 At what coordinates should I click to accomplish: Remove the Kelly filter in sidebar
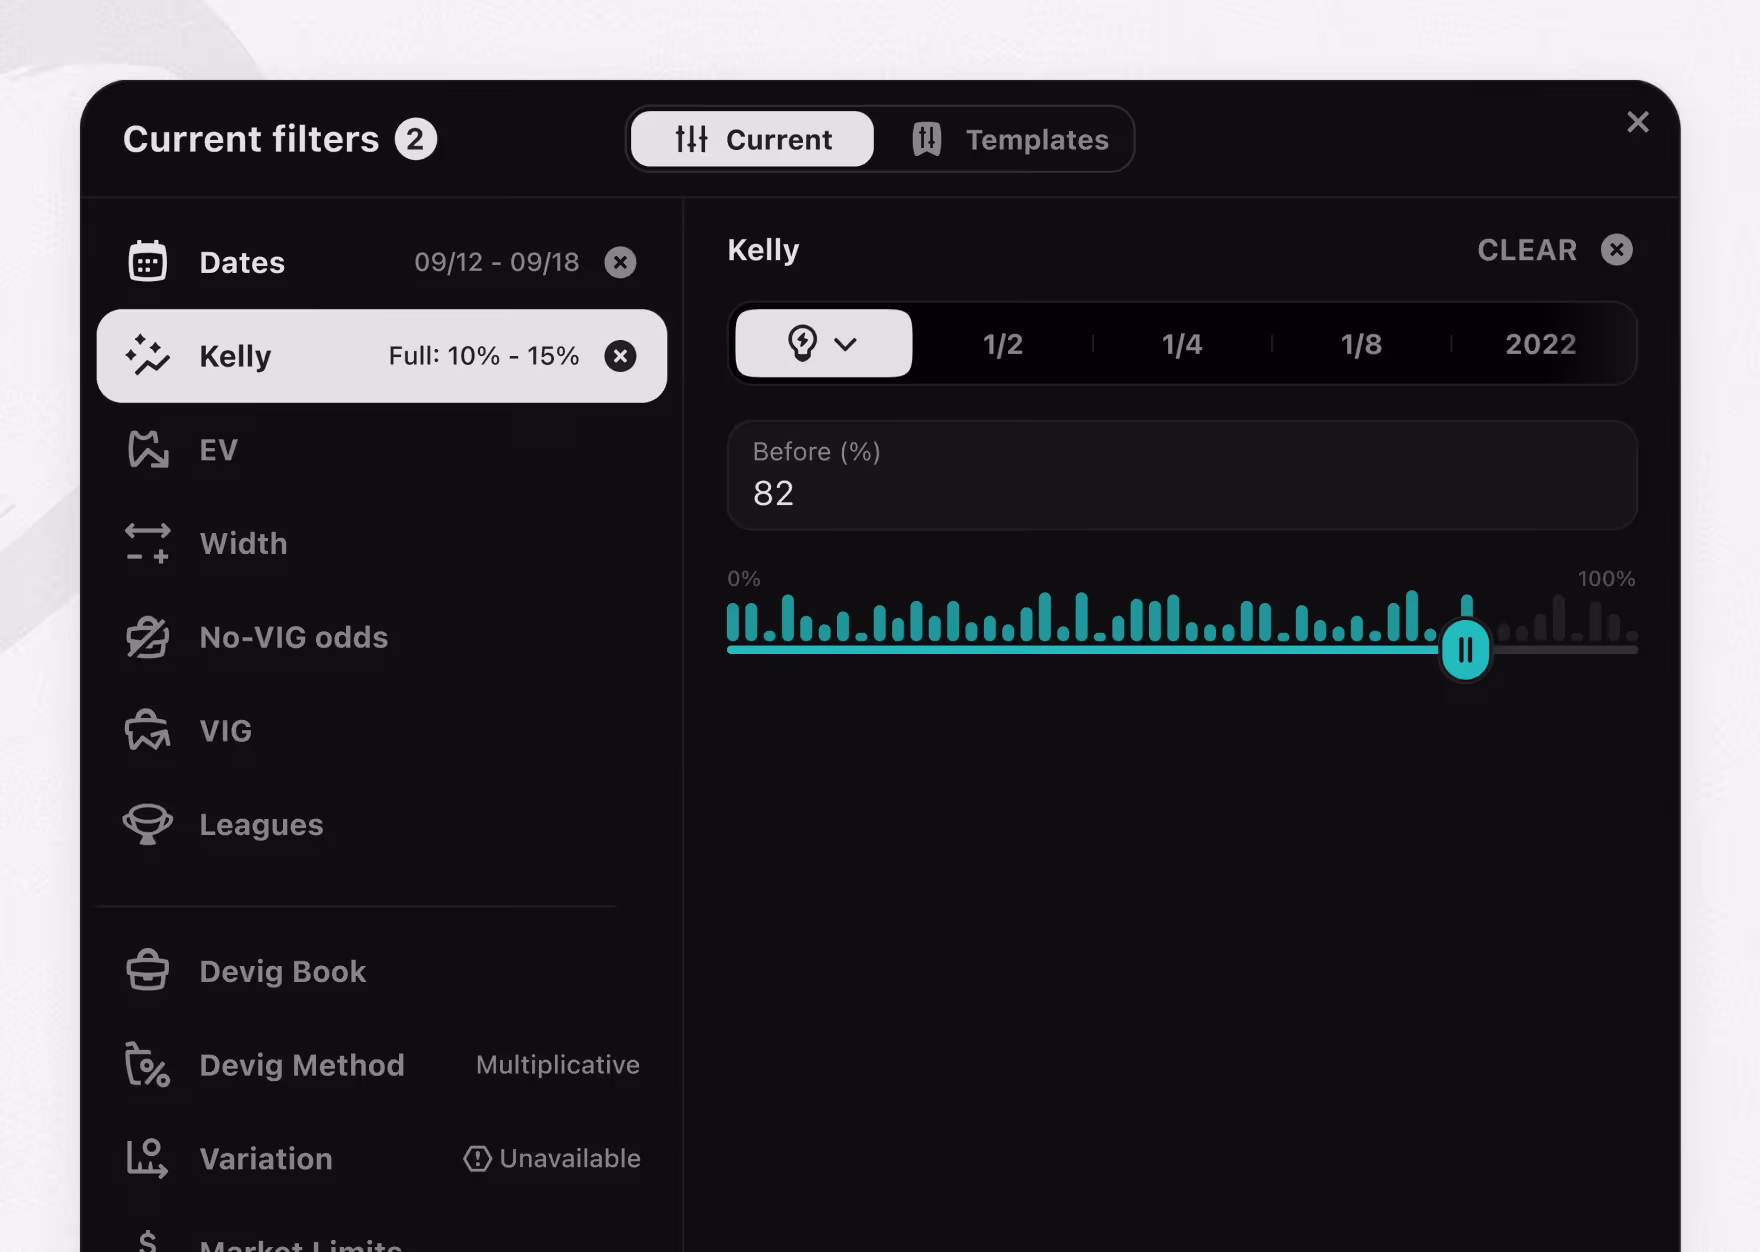(x=620, y=356)
